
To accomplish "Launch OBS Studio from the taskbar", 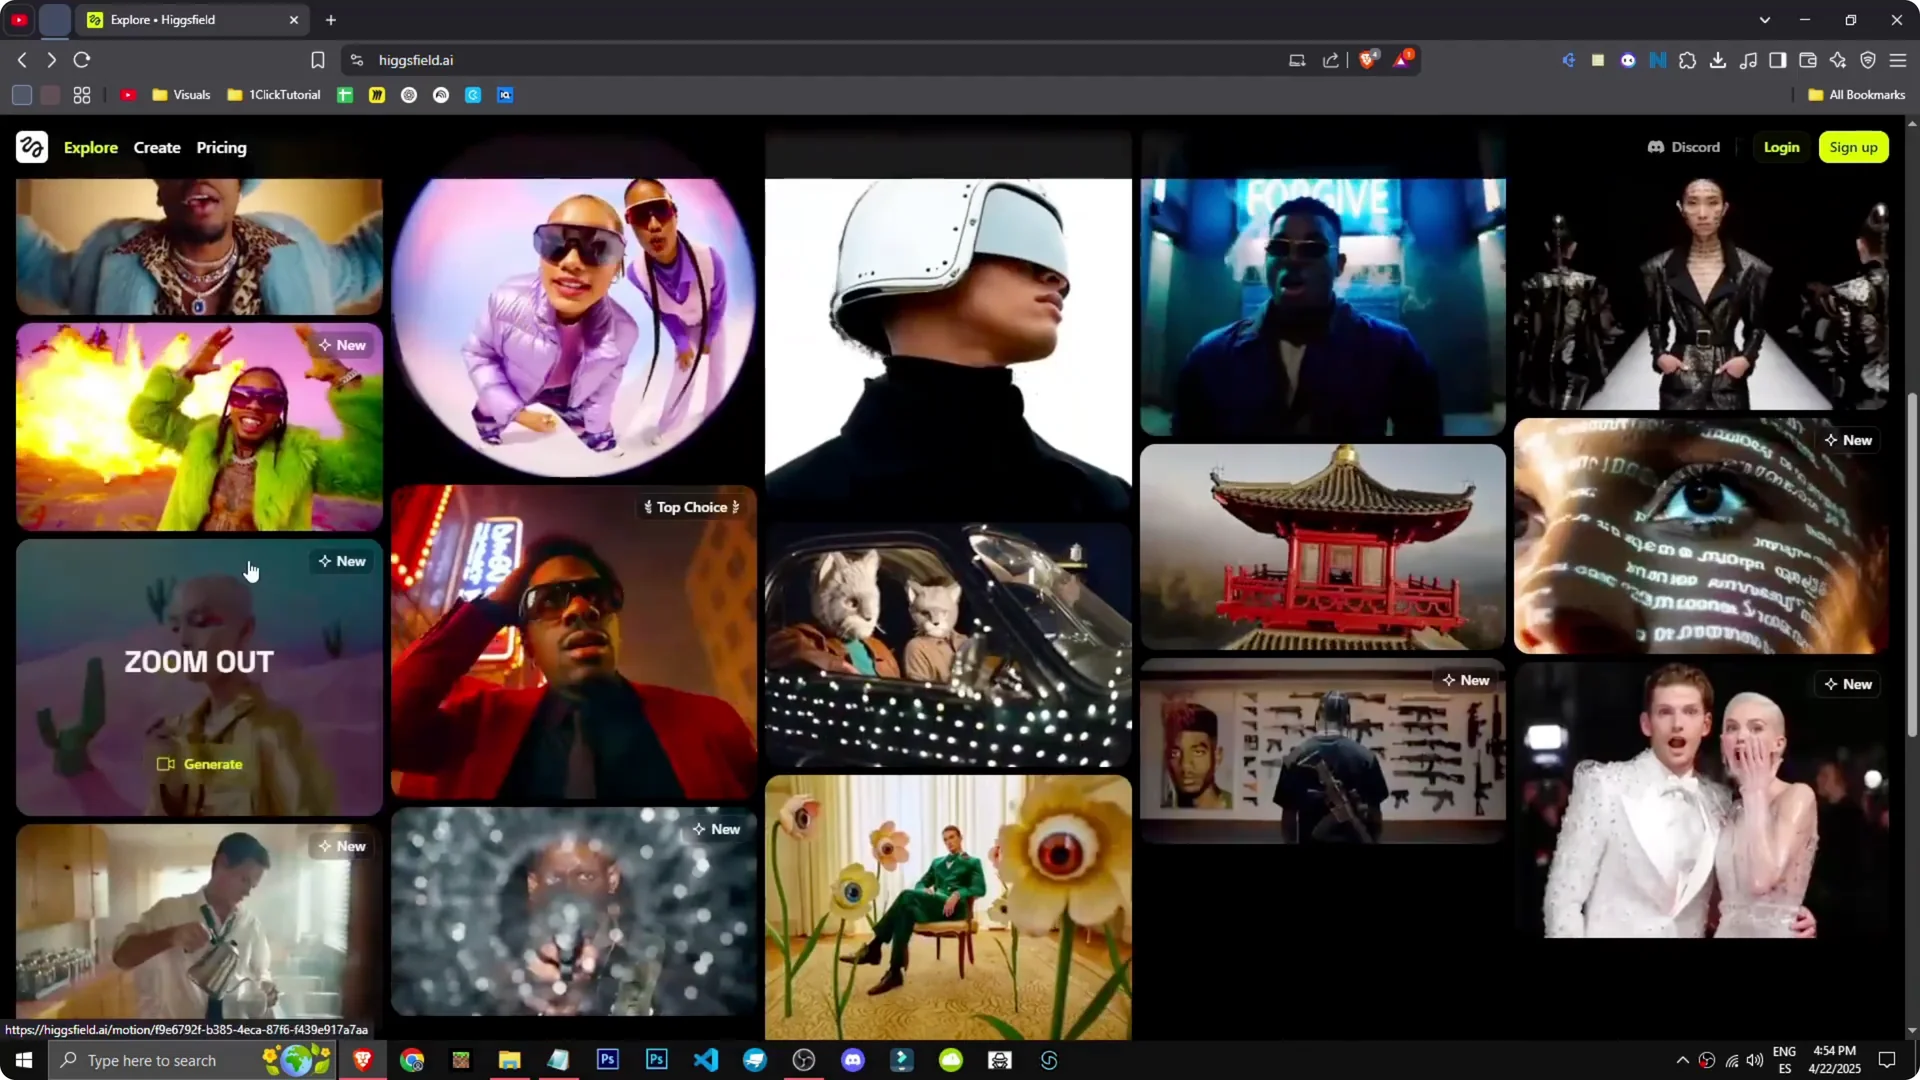I will pos(804,1060).
